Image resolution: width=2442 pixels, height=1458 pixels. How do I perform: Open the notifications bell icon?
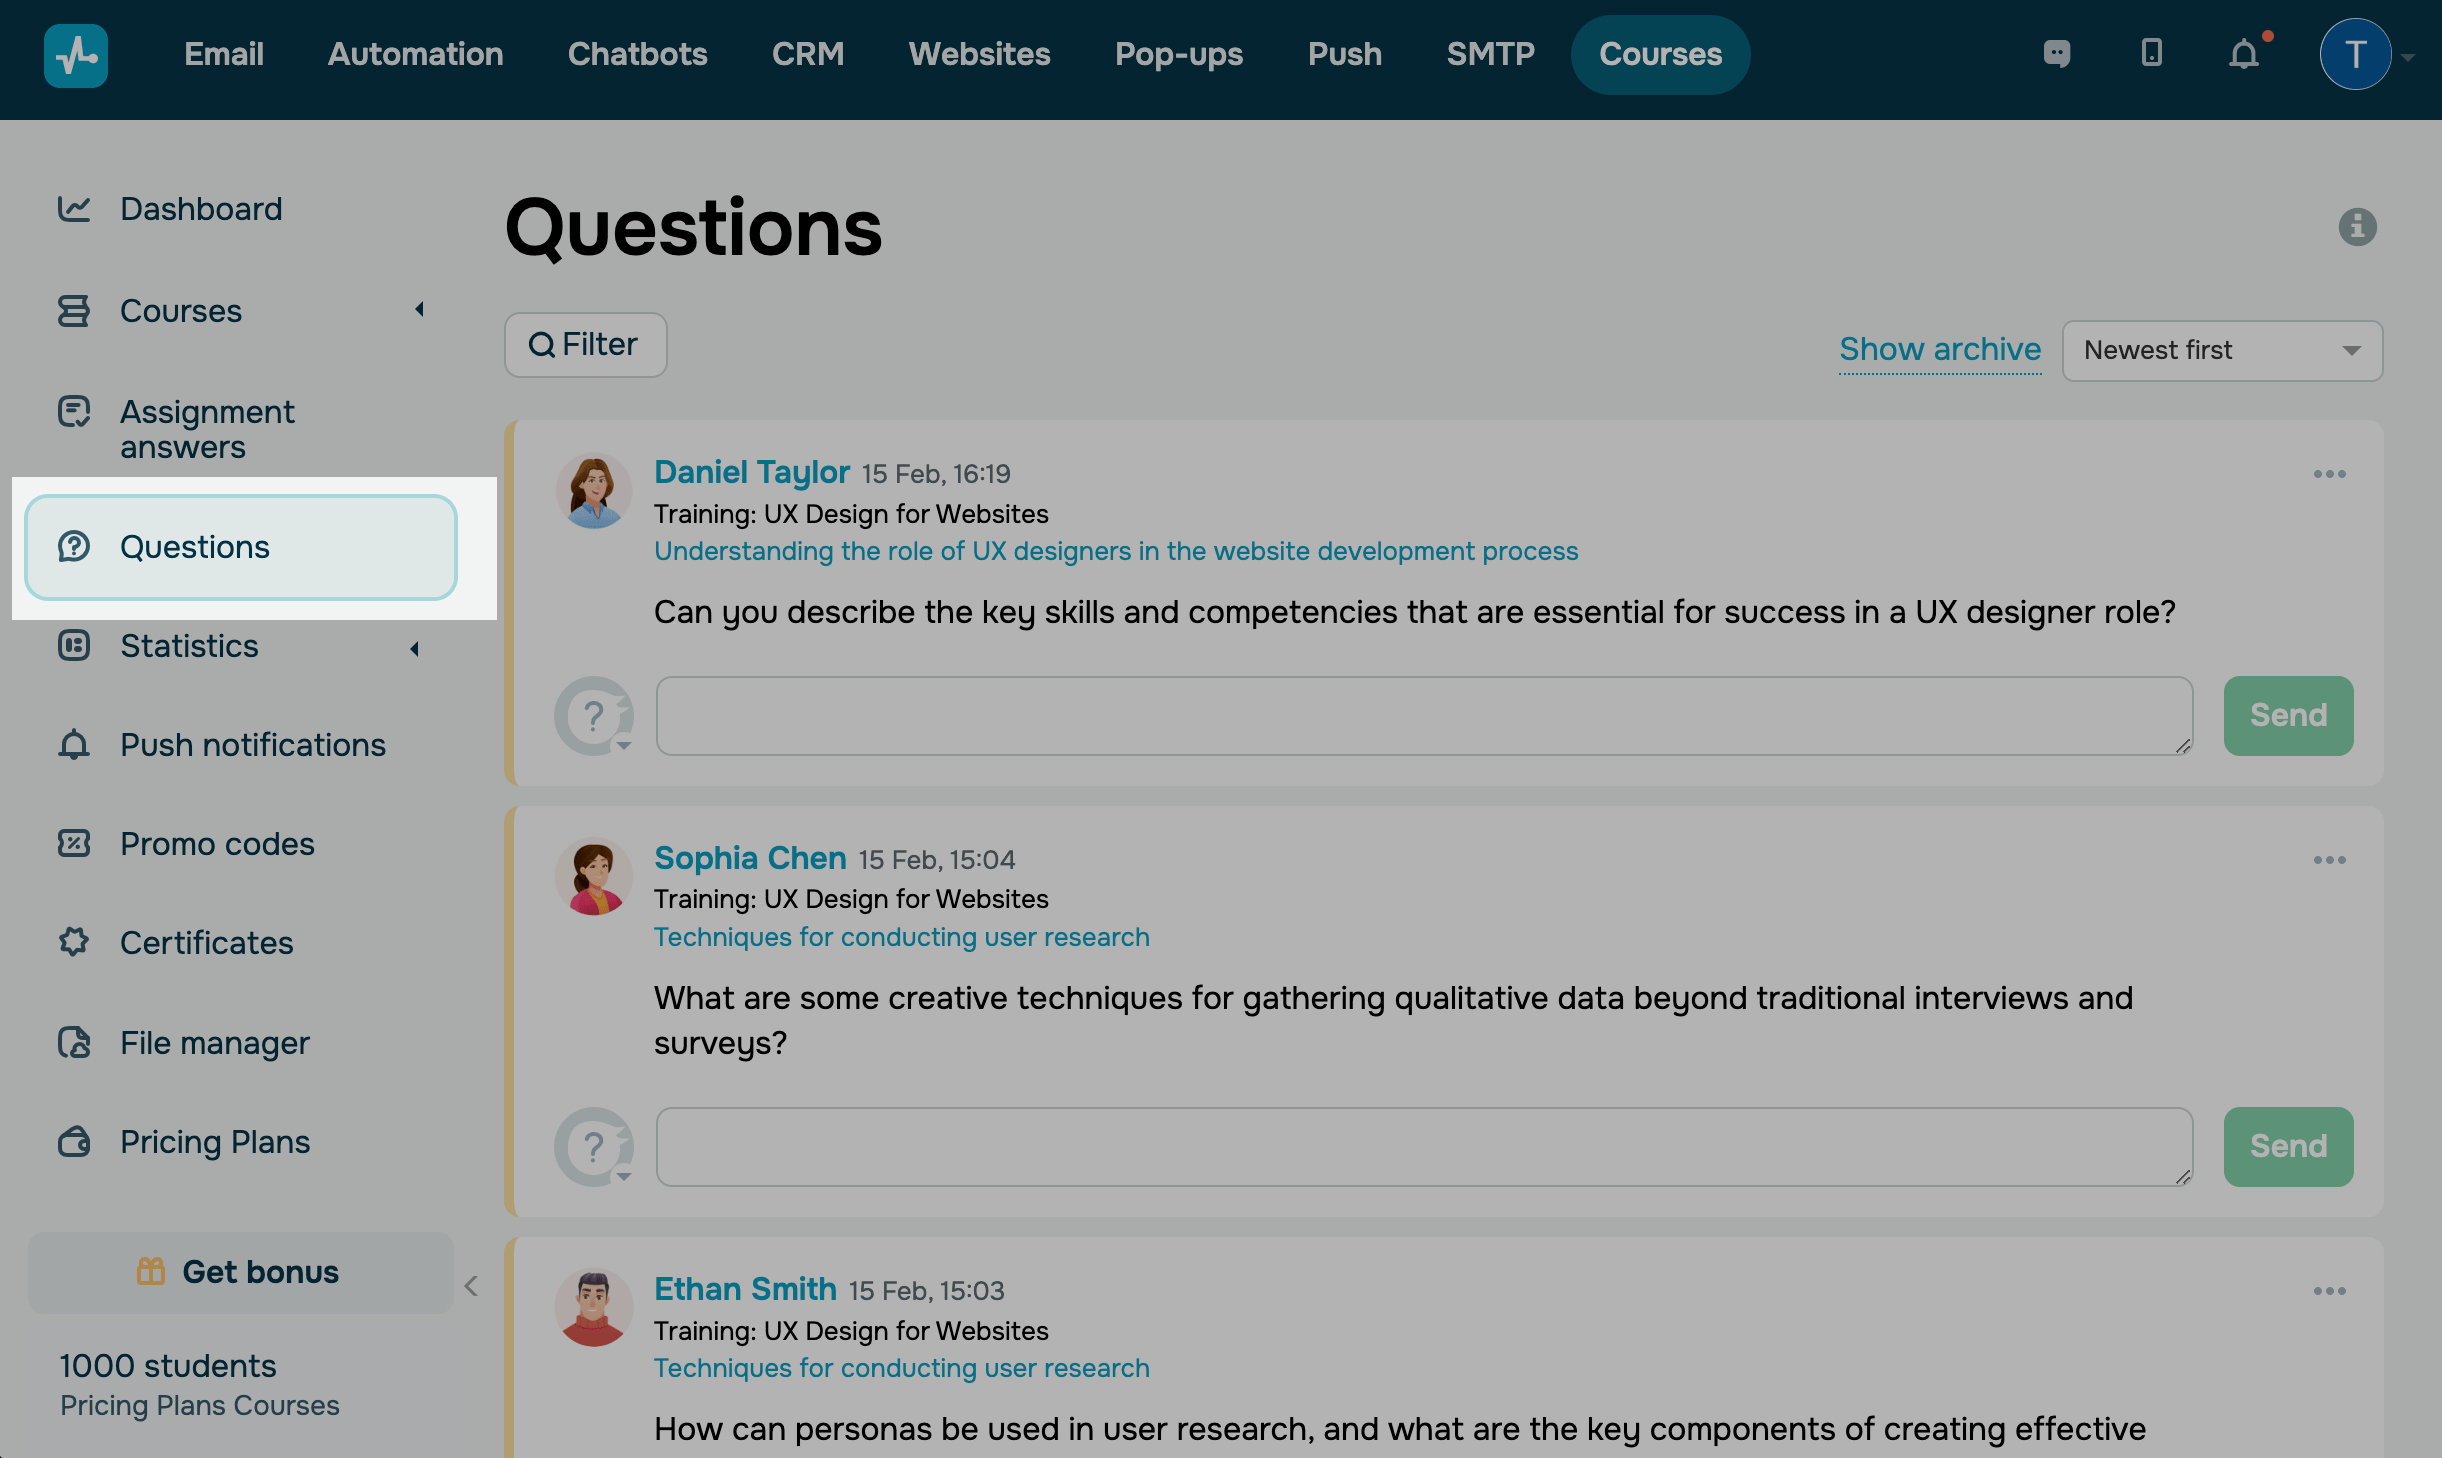2244,54
